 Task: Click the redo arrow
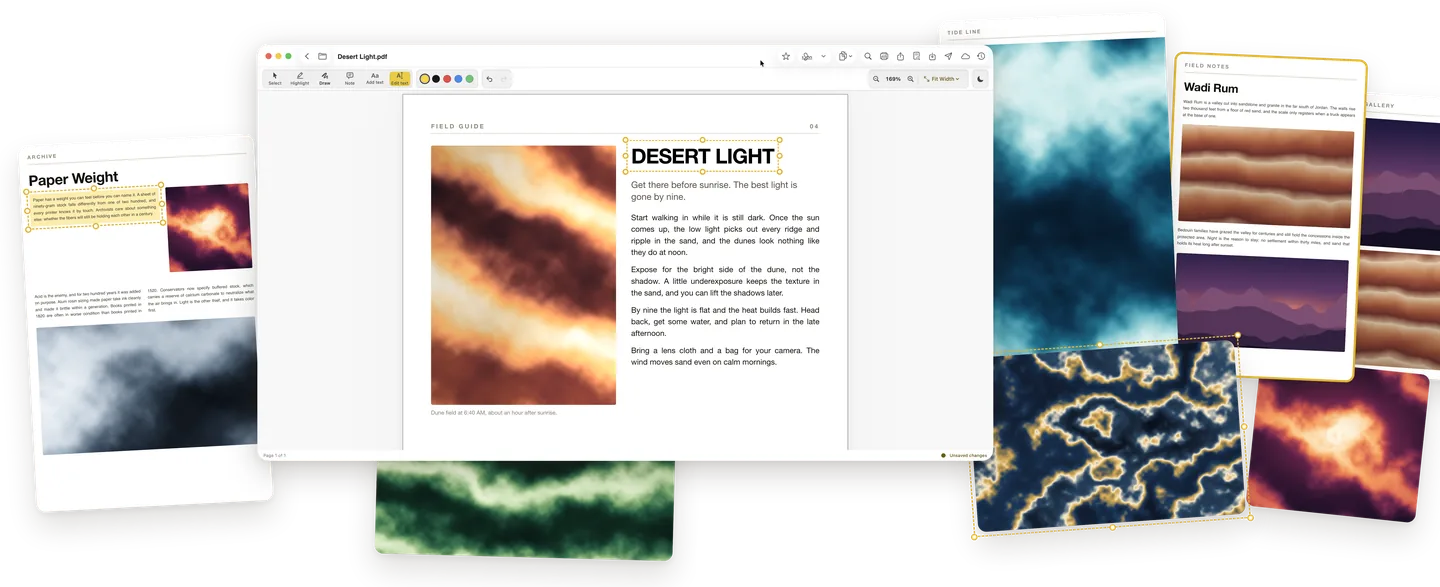tap(504, 79)
